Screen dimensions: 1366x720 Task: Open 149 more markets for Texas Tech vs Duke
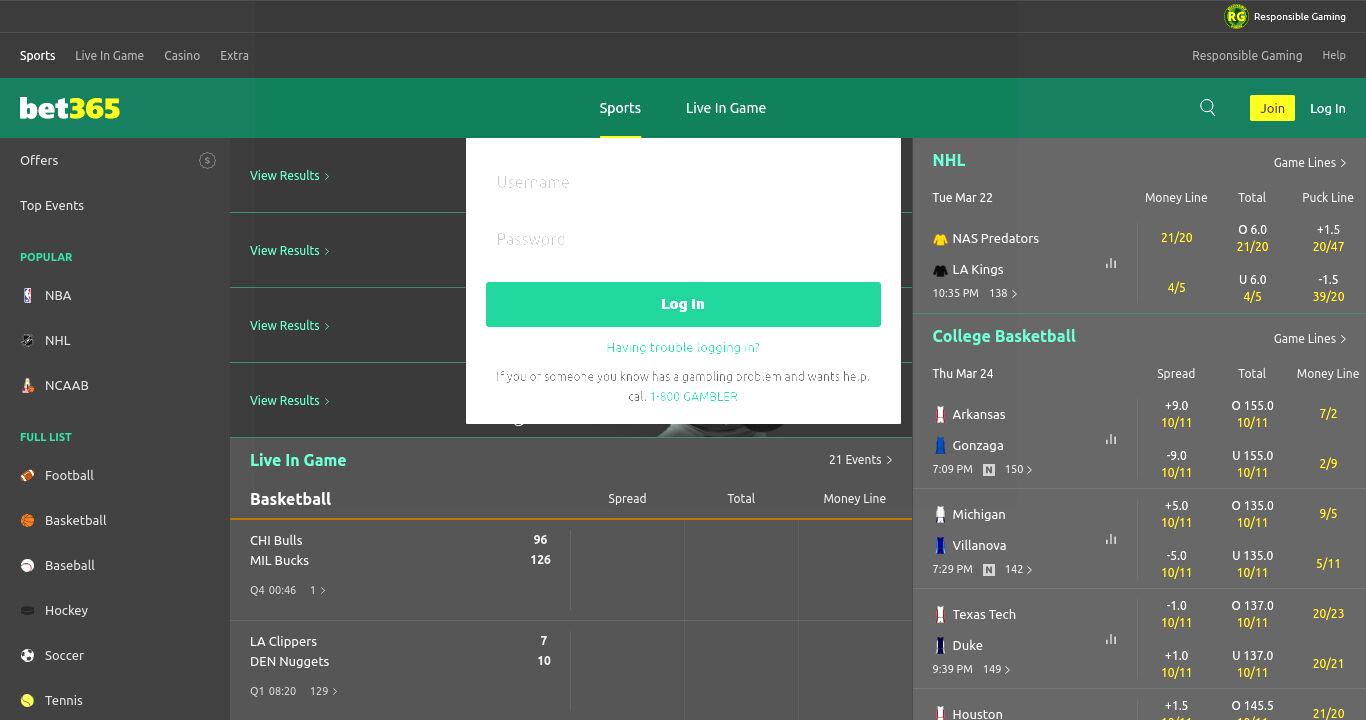tap(997, 669)
